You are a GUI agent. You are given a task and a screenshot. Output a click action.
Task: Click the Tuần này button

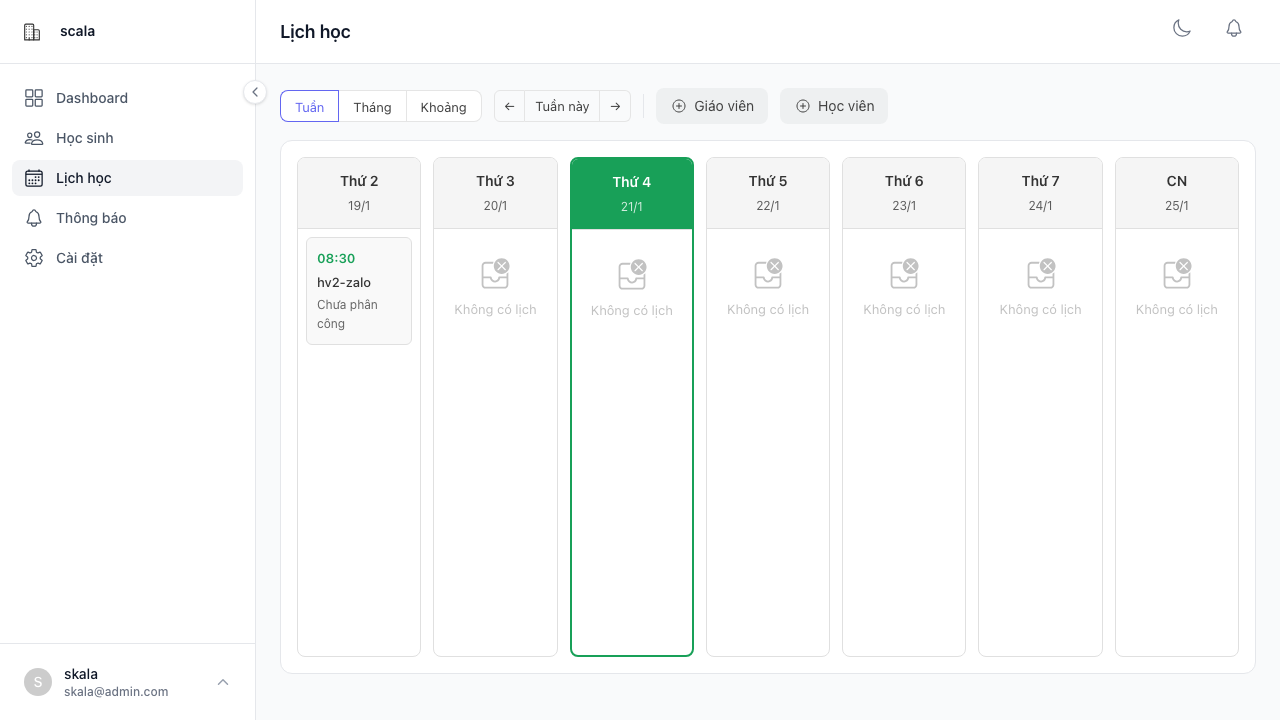click(562, 107)
